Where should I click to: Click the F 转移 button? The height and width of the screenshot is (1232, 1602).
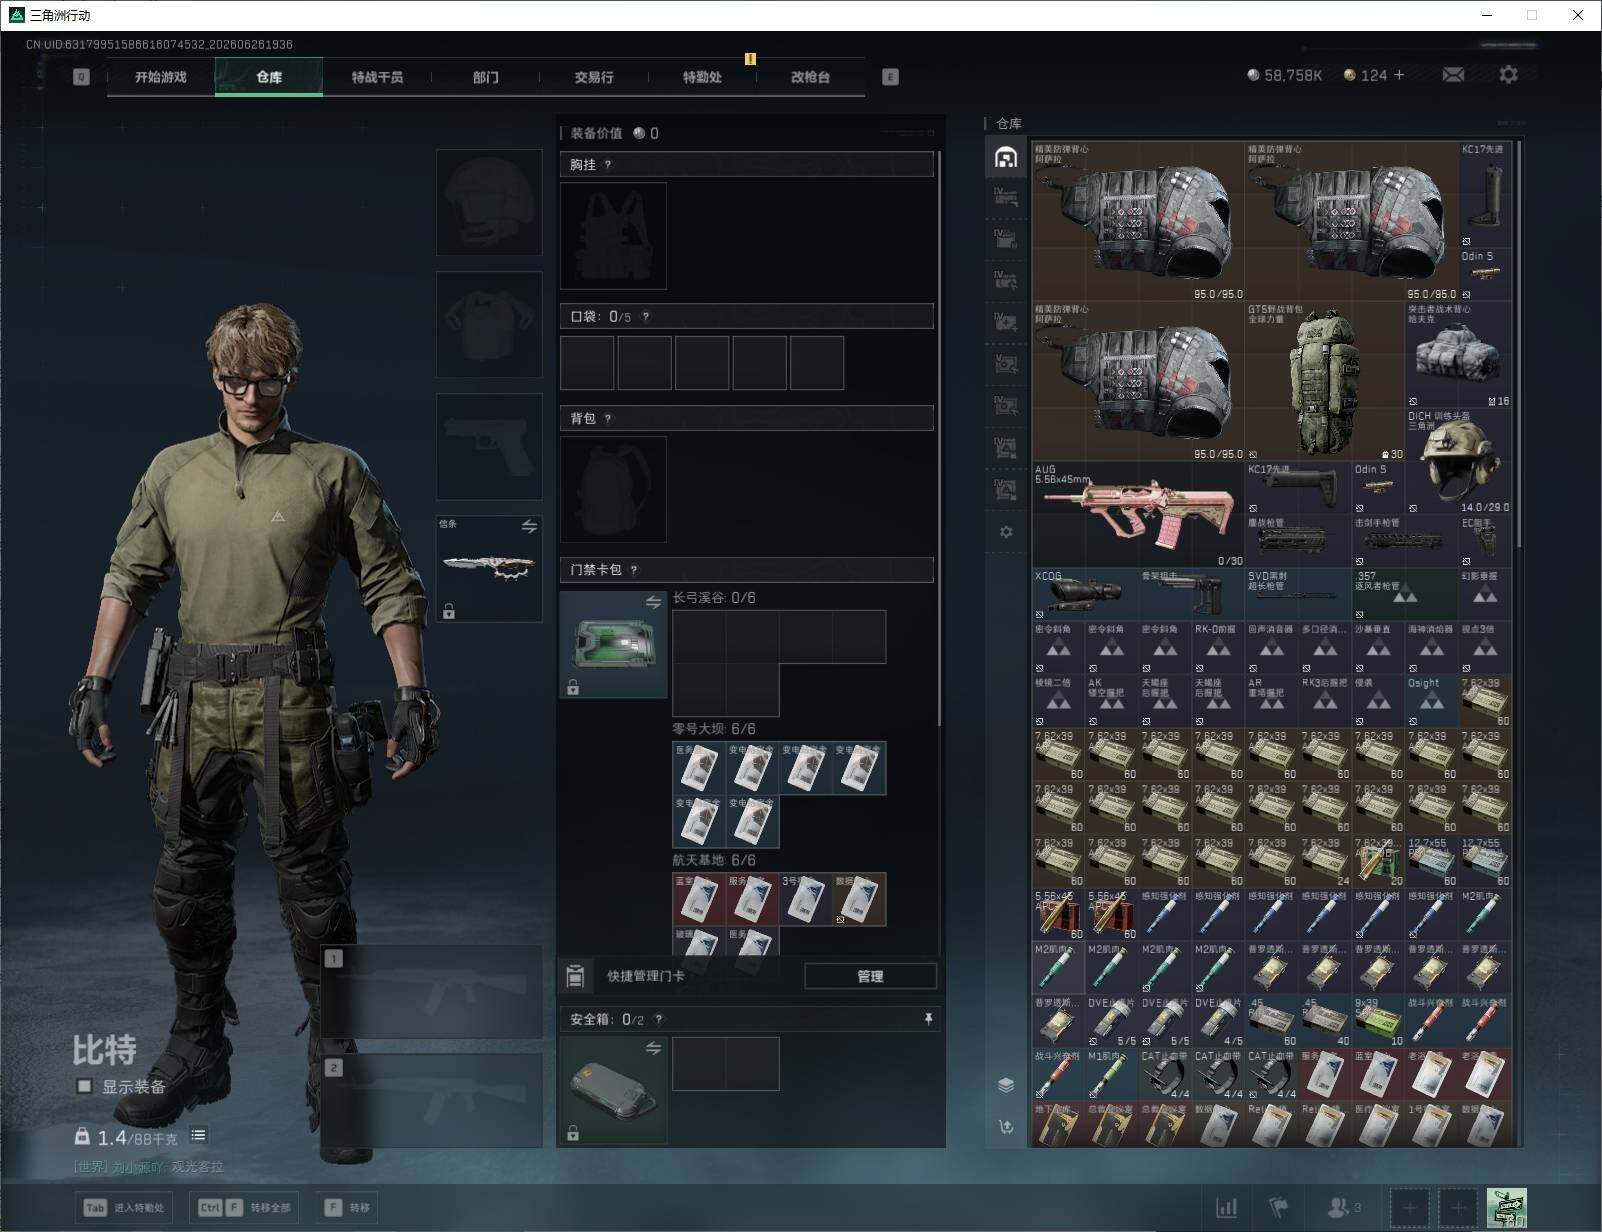[x=348, y=1208]
